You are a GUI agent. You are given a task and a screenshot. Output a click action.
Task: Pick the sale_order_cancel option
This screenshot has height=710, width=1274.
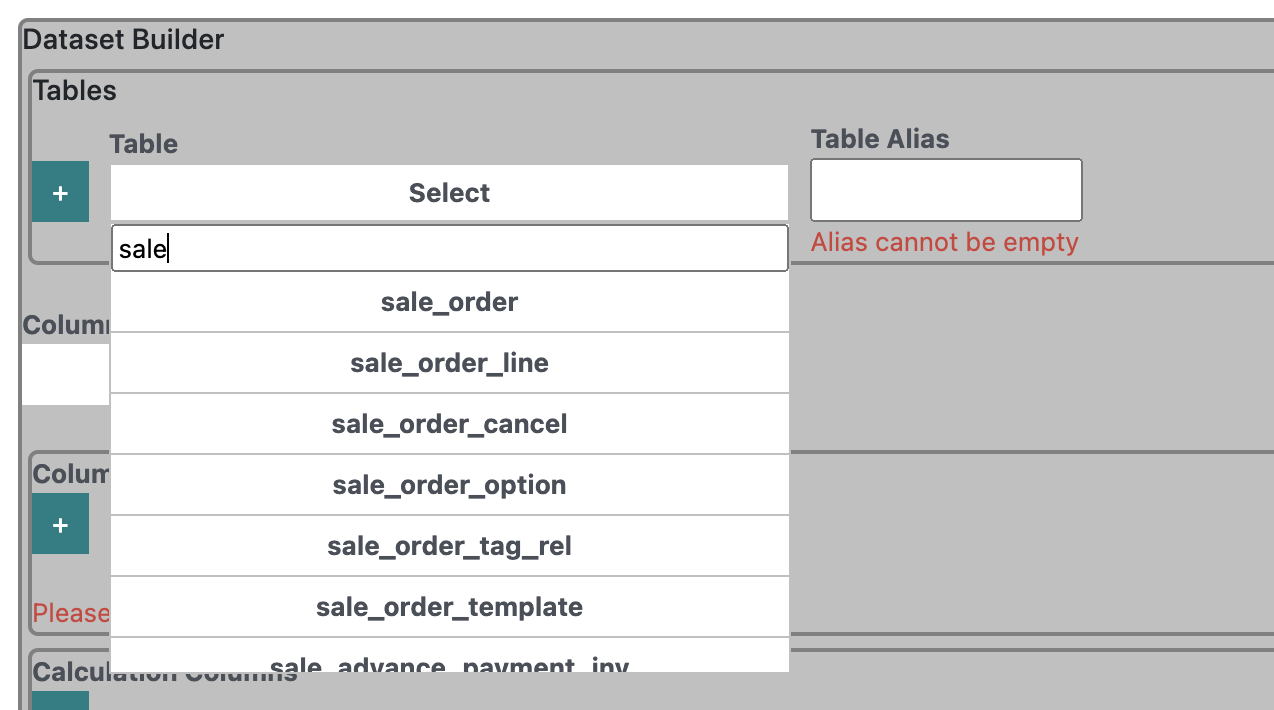coord(449,424)
